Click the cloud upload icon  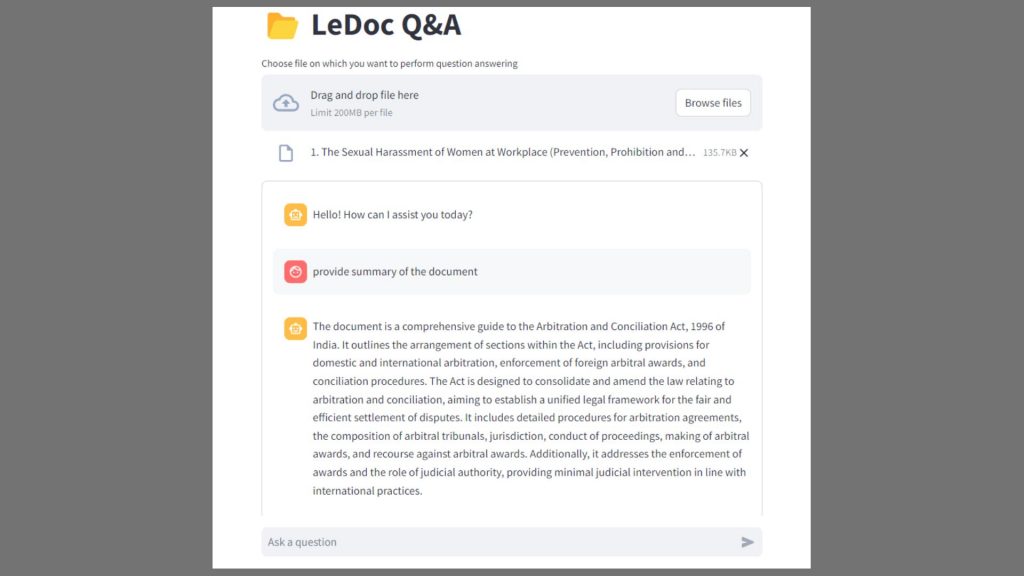tap(286, 103)
